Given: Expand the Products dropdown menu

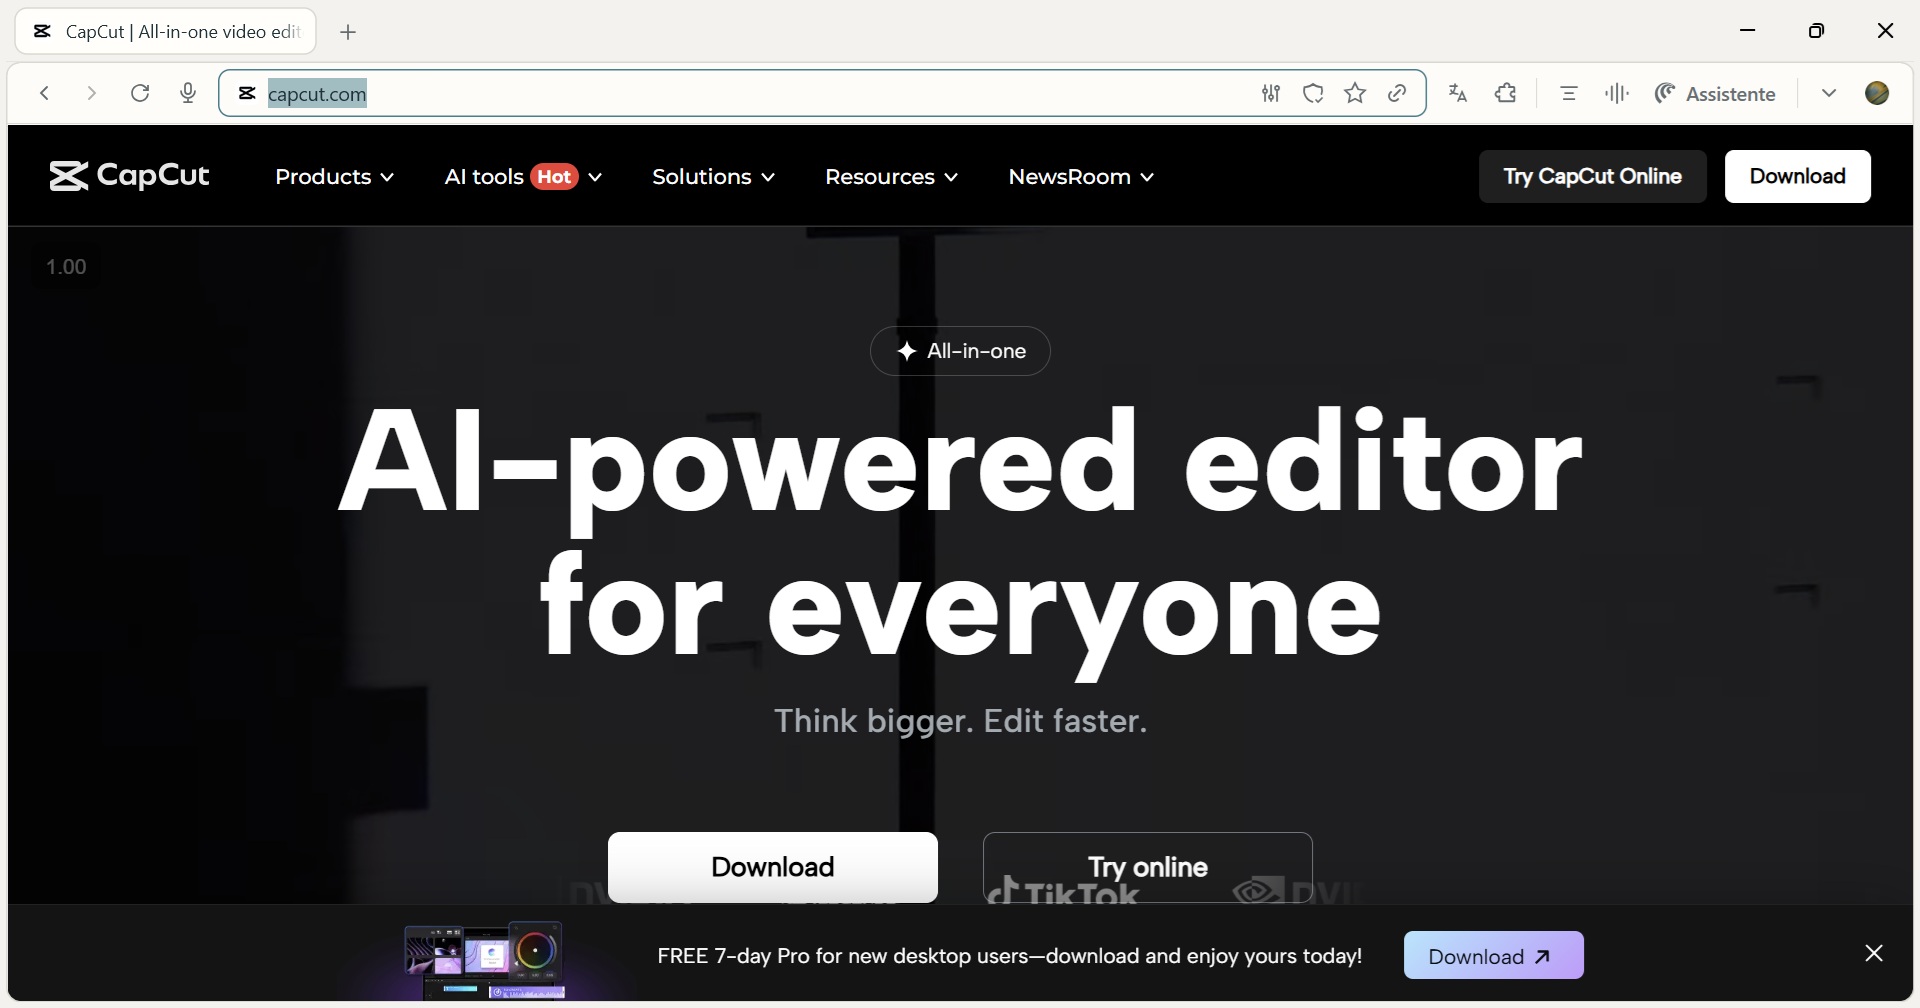Looking at the screenshot, I should tap(334, 177).
